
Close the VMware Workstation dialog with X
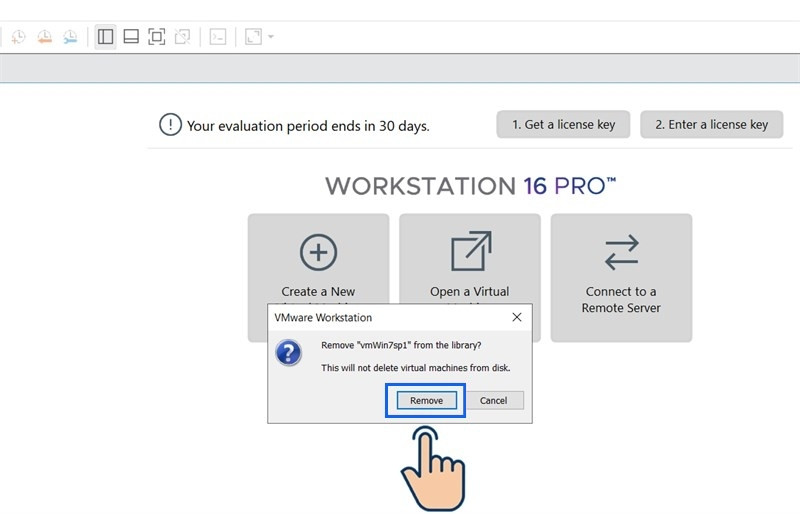pos(517,317)
